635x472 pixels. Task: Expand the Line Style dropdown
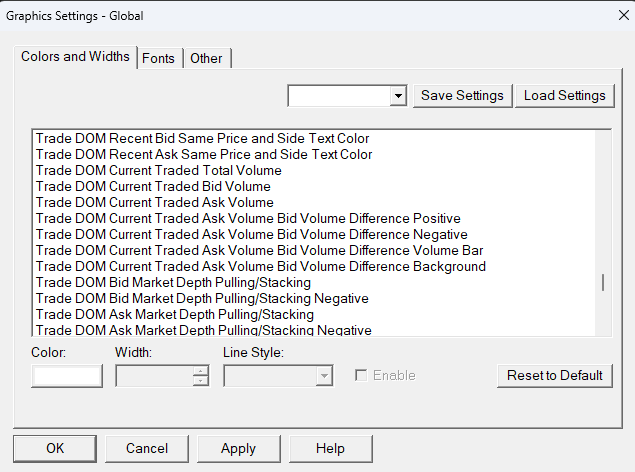[323, 376]
